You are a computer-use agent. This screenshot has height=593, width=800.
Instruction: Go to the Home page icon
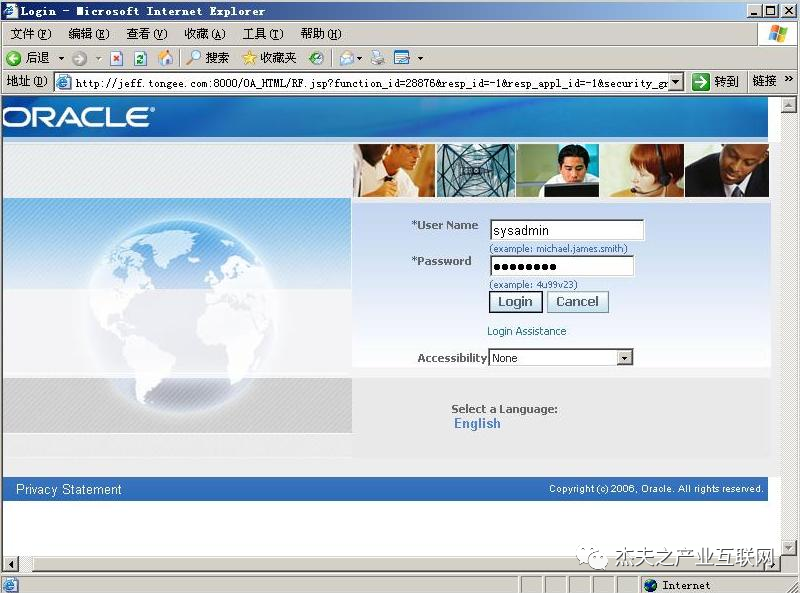[165, 58]
